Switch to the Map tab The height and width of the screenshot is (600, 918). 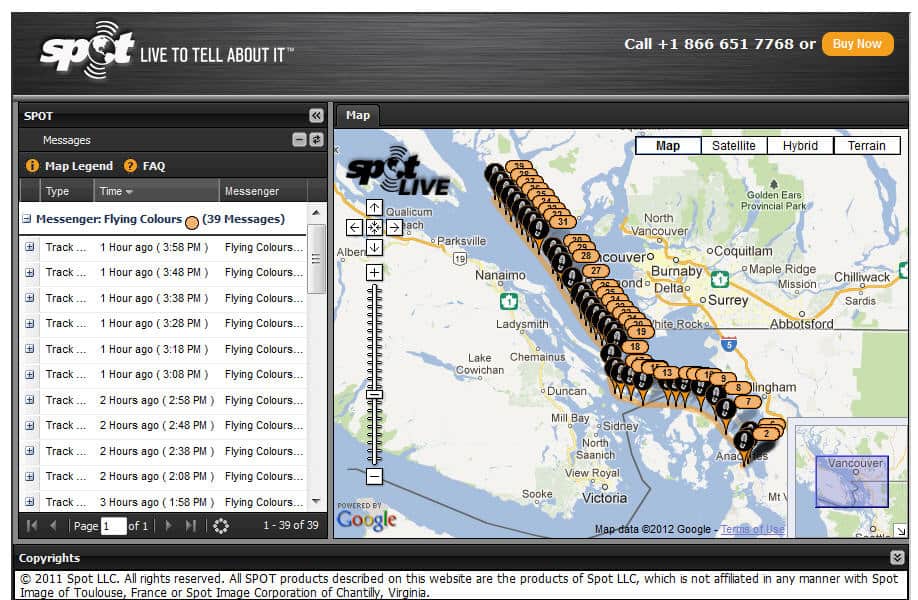pos(358,115)
